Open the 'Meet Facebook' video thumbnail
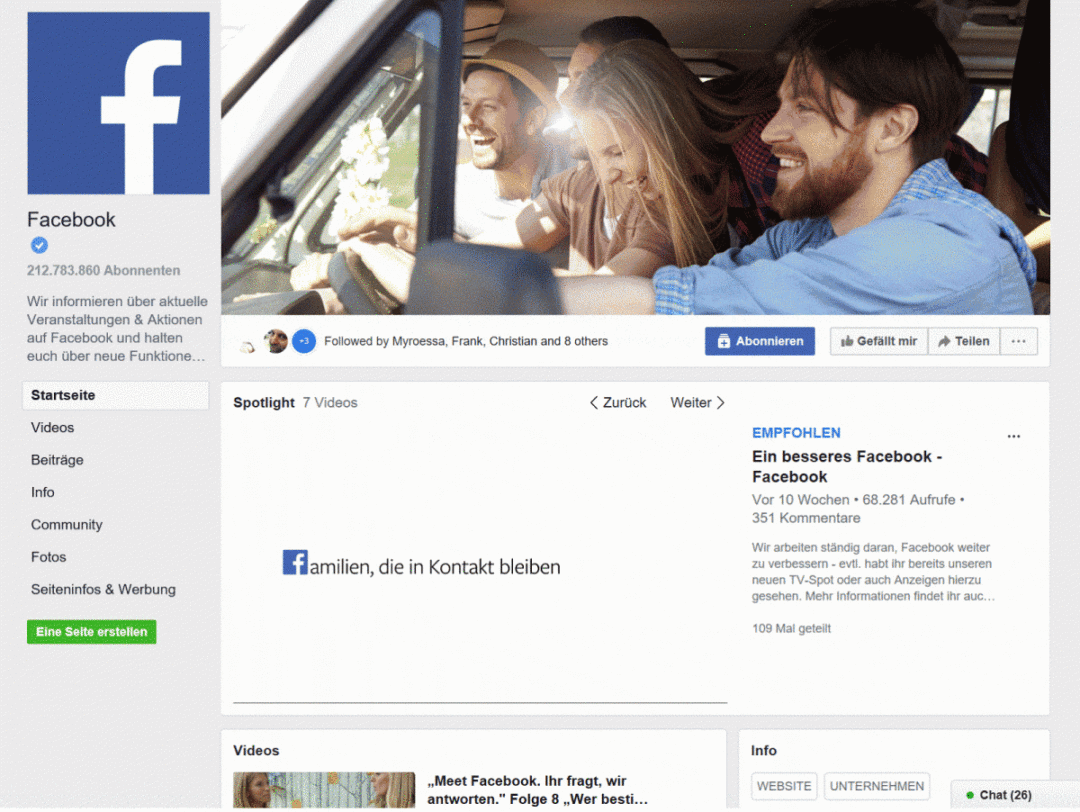Image resolution: width=1080 pixels, height=812 pixels. (324, 790)
